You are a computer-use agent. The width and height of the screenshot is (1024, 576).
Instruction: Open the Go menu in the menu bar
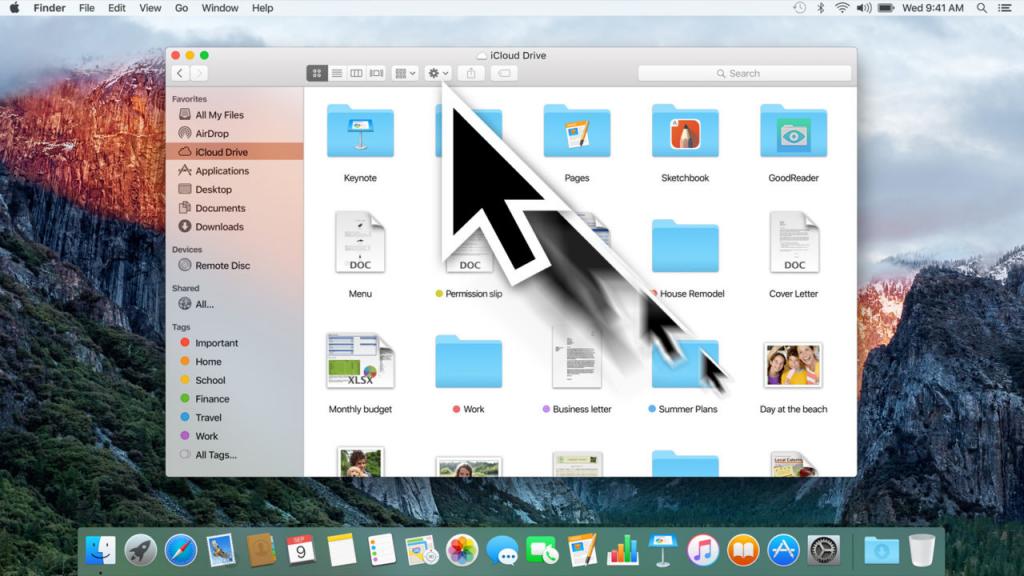(x=181, y=7)
